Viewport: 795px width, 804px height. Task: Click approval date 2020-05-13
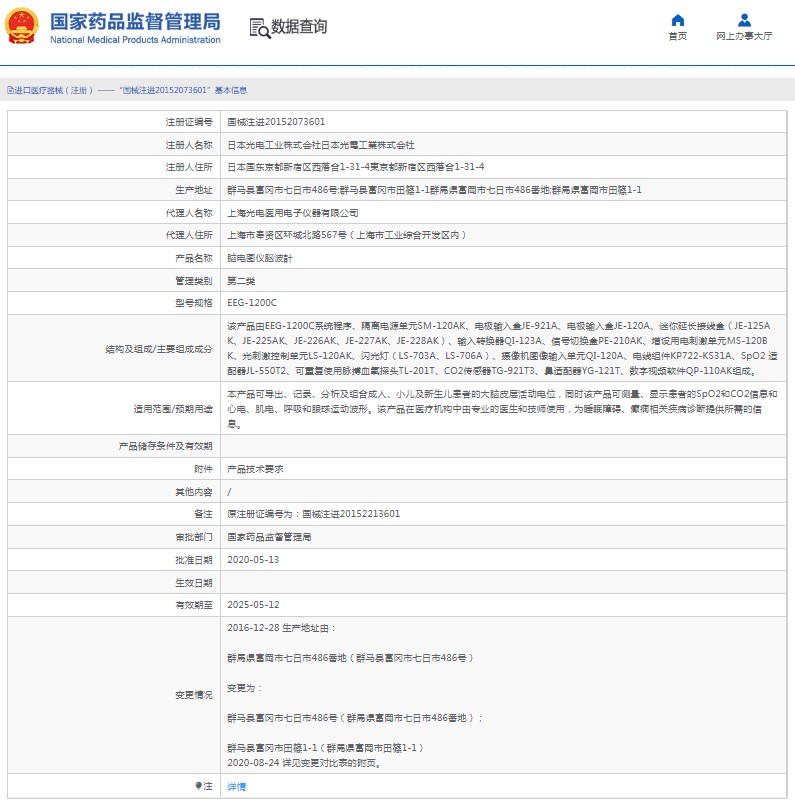pos(253,559)
